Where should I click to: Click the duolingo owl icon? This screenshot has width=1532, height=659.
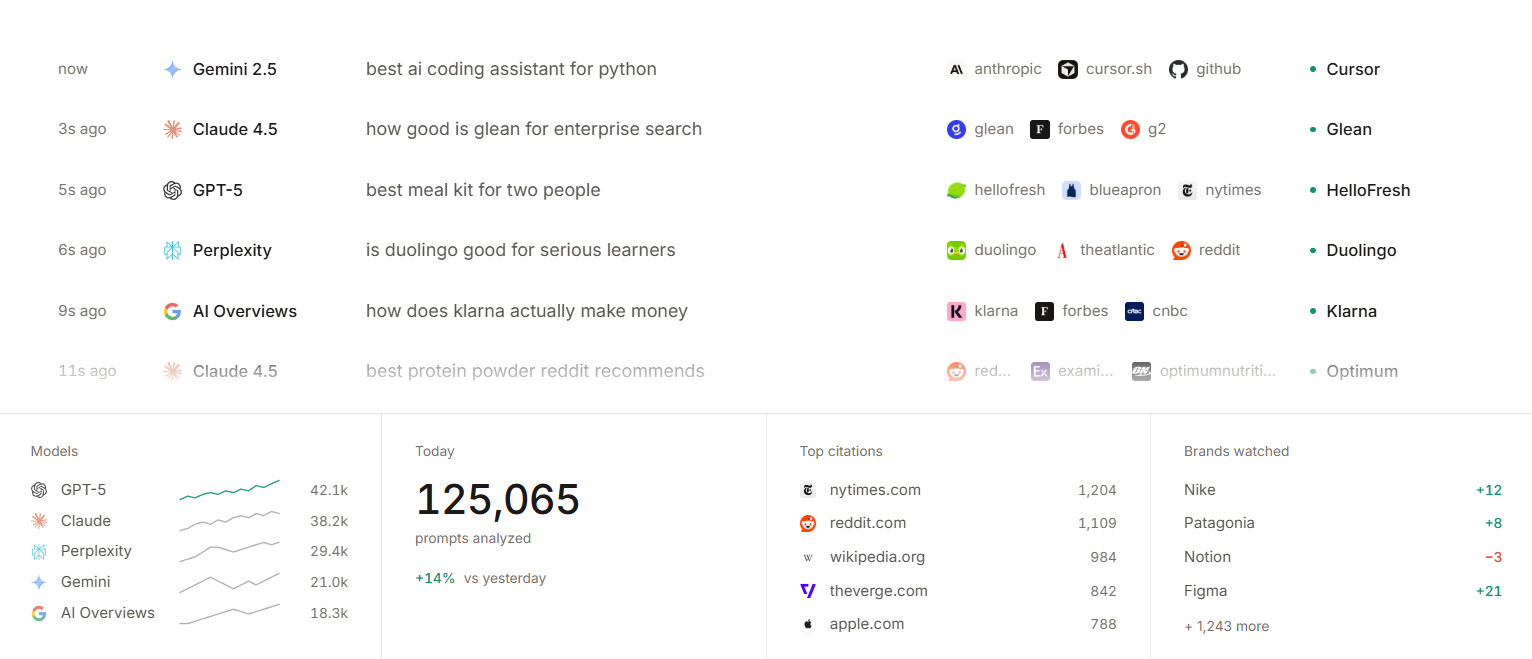click(956, 250)
